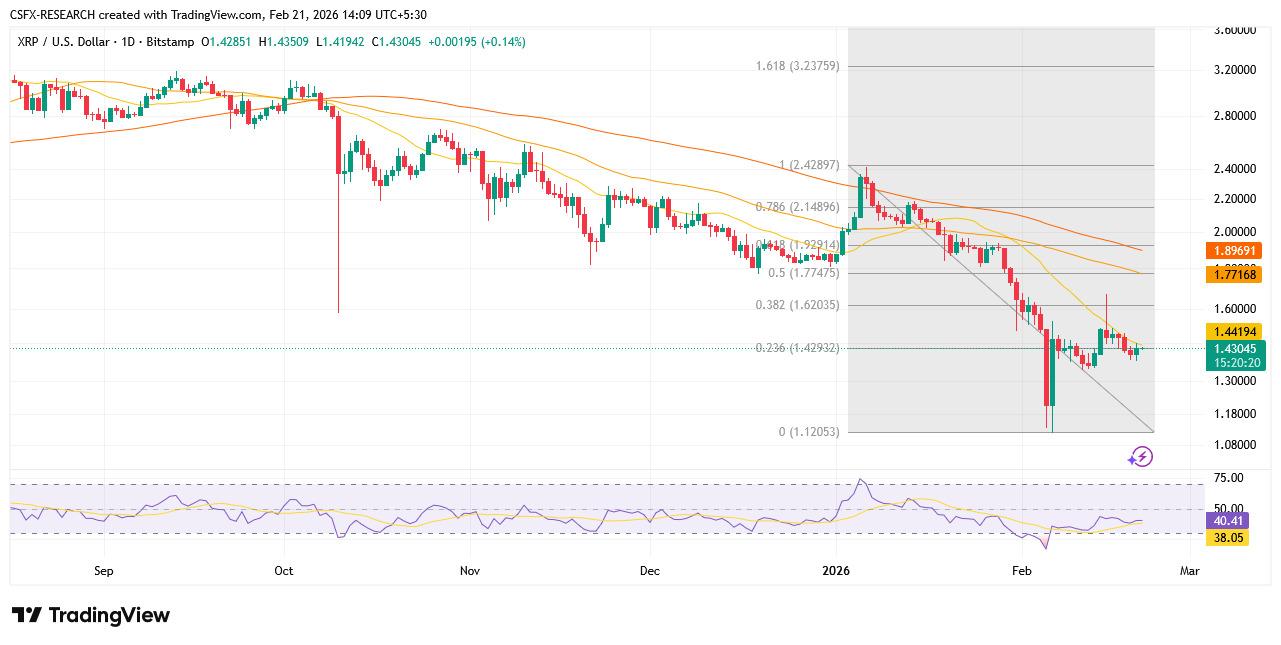Select 2026 on the time axis
The height and width of the screenshot is (645, 1281).
(x=836, y=570)
